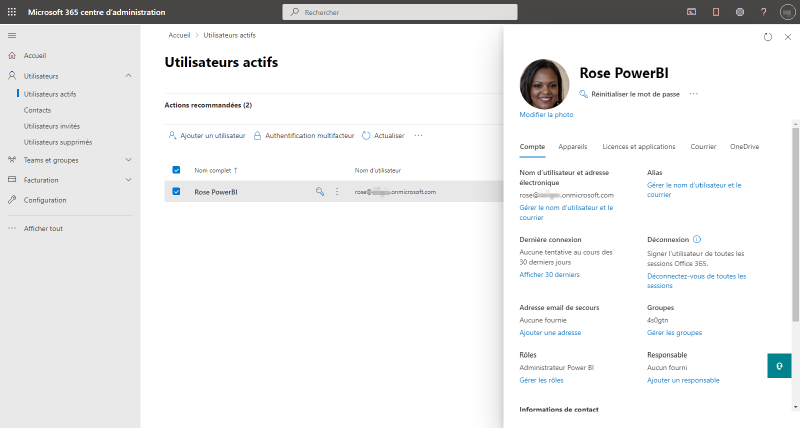Open the mobile app icon in header

716,12
